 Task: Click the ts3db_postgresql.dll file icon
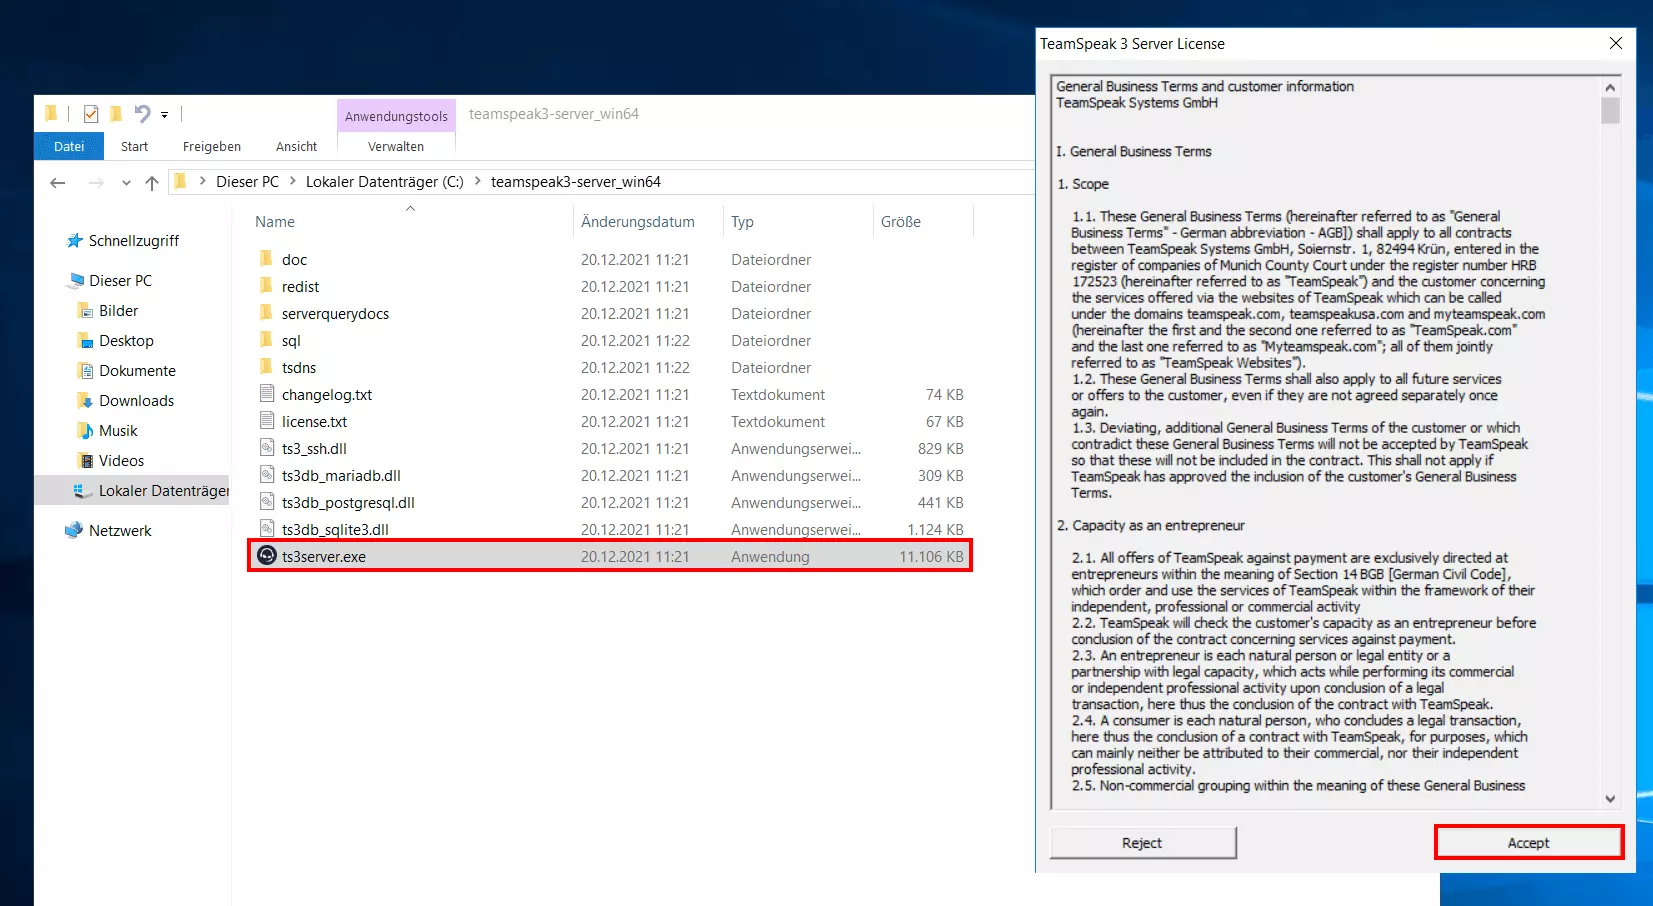pos(267,502)
